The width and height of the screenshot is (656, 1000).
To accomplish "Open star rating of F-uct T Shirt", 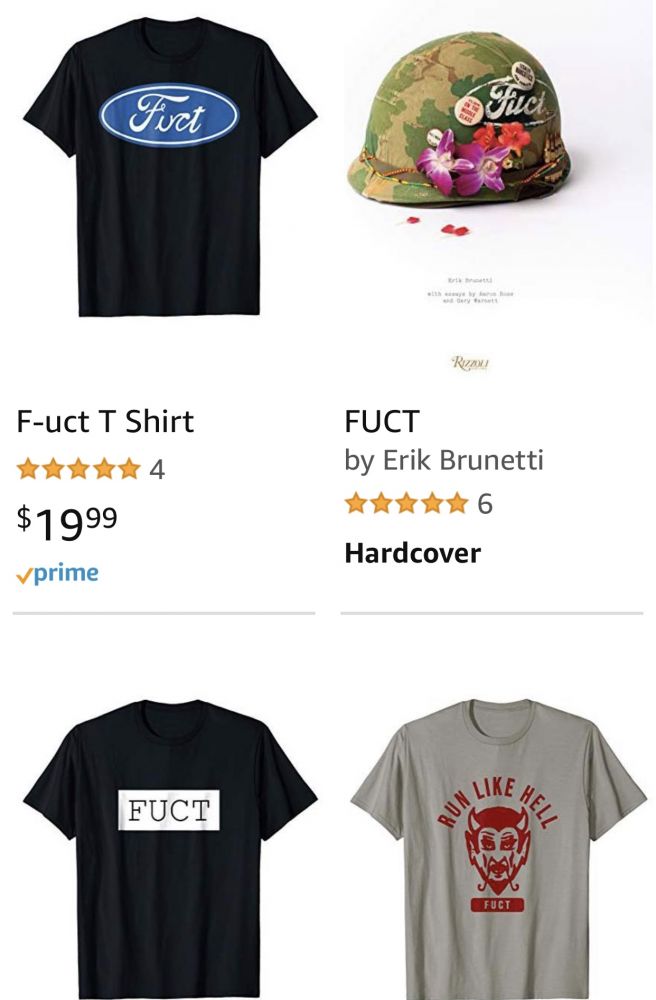I will tap(78, 469).
